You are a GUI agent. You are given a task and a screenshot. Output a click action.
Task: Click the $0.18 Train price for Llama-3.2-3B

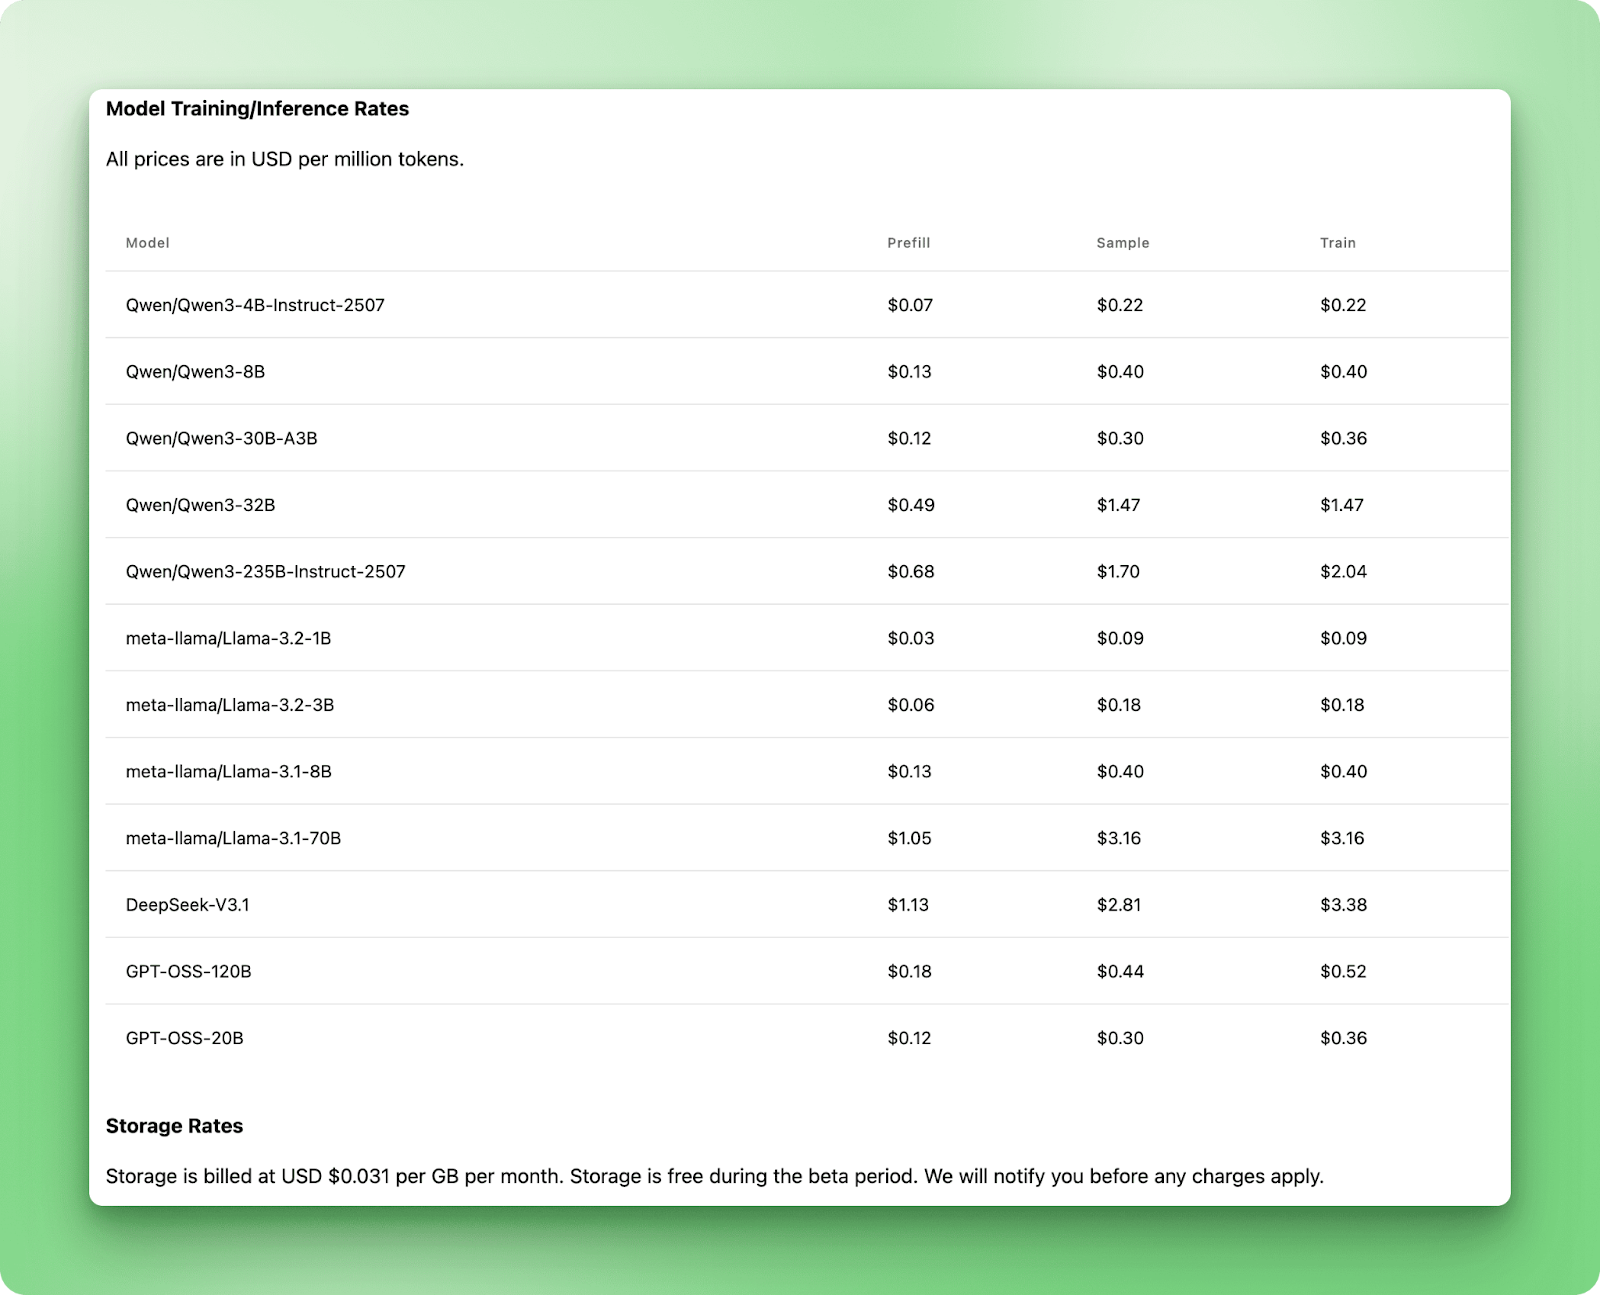[x=1342, y=705]
